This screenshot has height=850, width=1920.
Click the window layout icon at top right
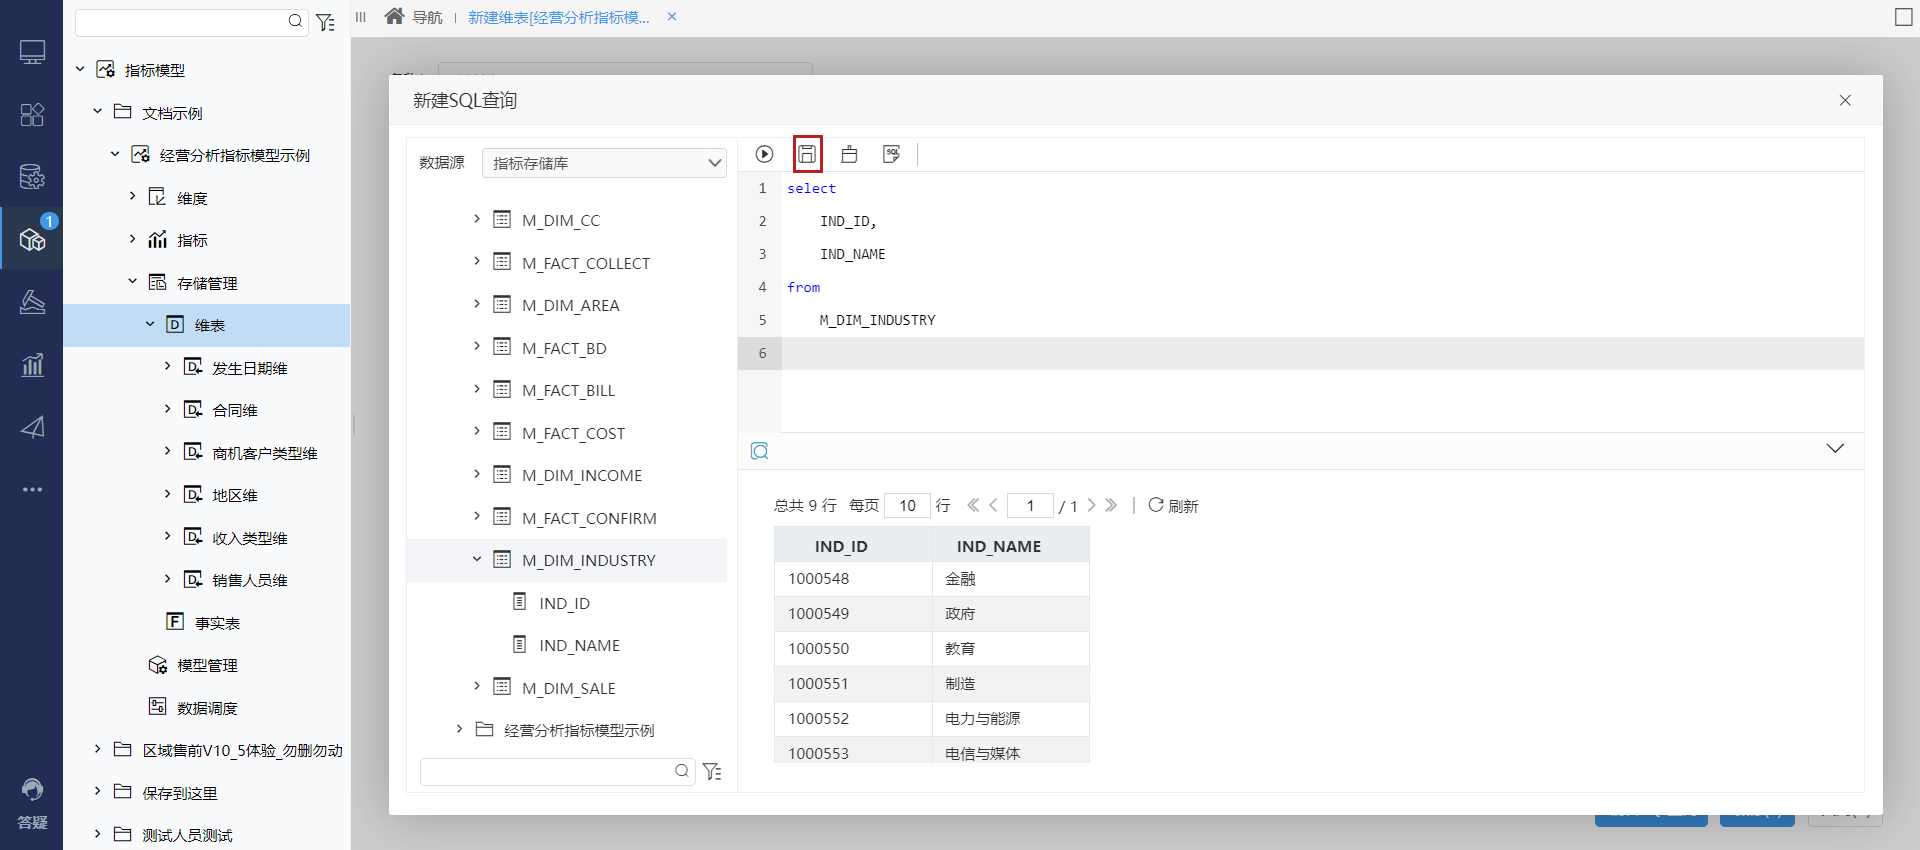(1904, 17)
